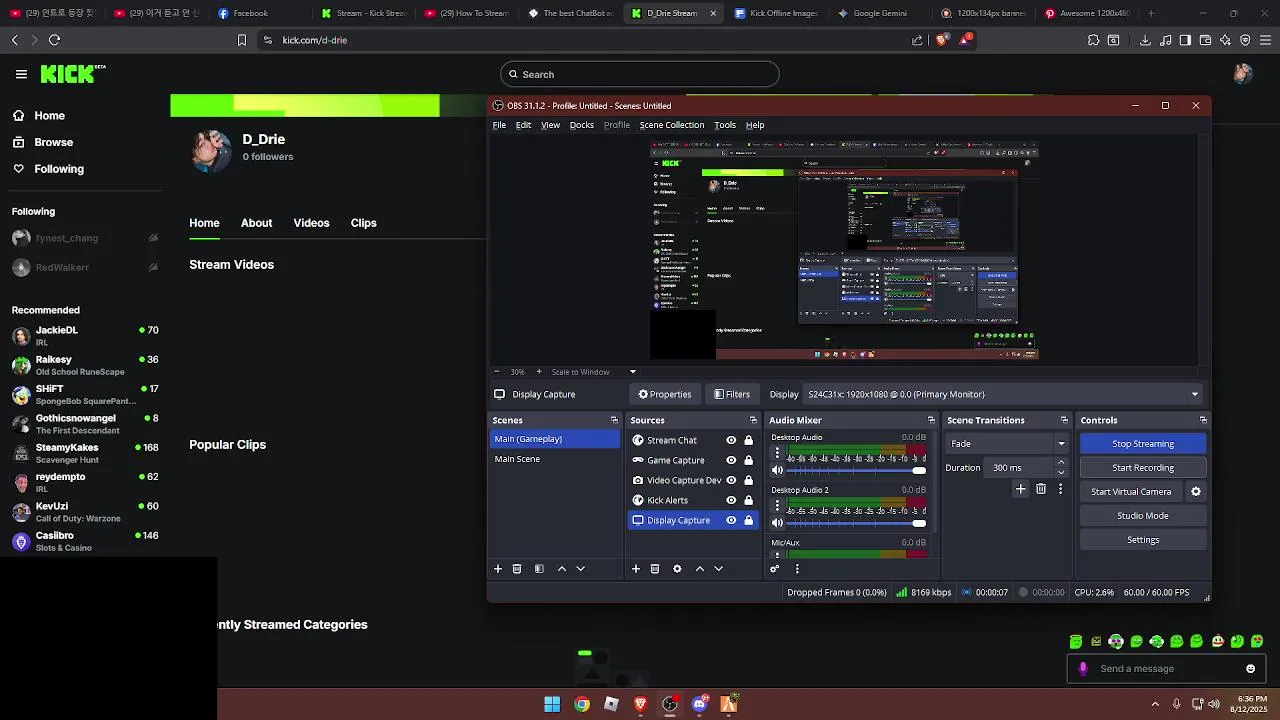Undock the Controls panel
Image resolution: width=1280 pixels, height=720 pixels.
(1203, 420)
